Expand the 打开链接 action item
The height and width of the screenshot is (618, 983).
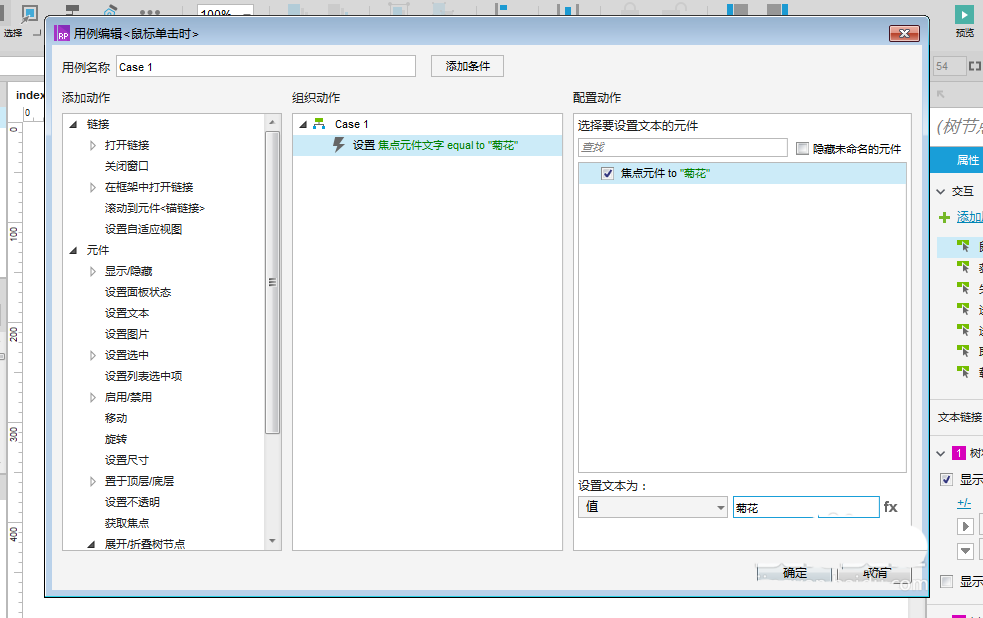93,145
